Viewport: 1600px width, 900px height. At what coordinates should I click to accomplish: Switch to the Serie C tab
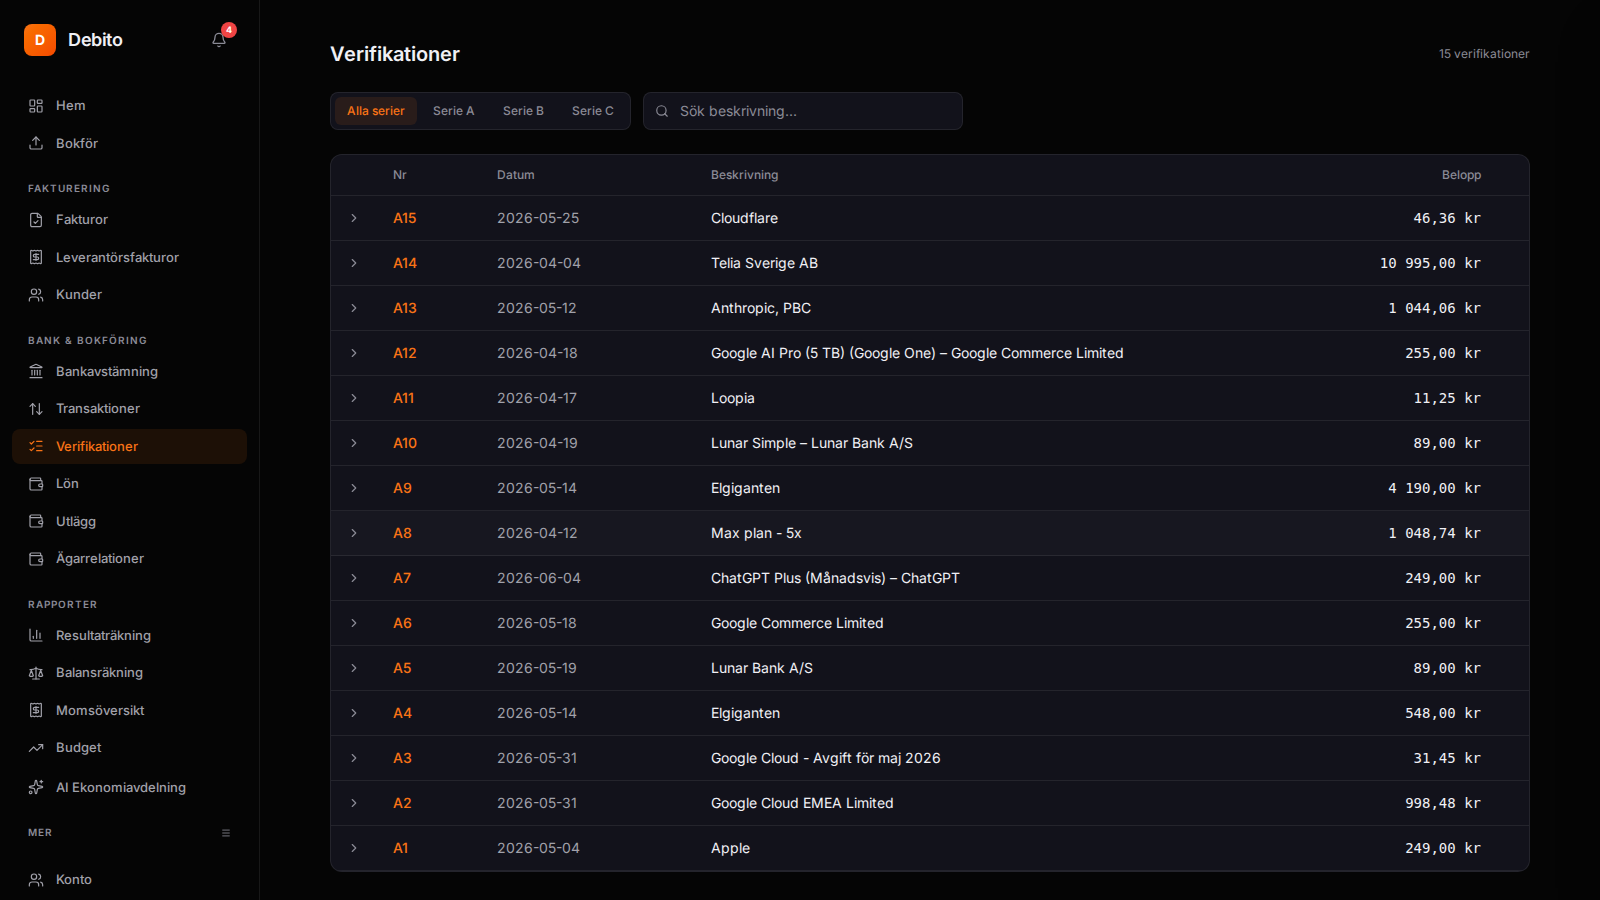[593, 111]
